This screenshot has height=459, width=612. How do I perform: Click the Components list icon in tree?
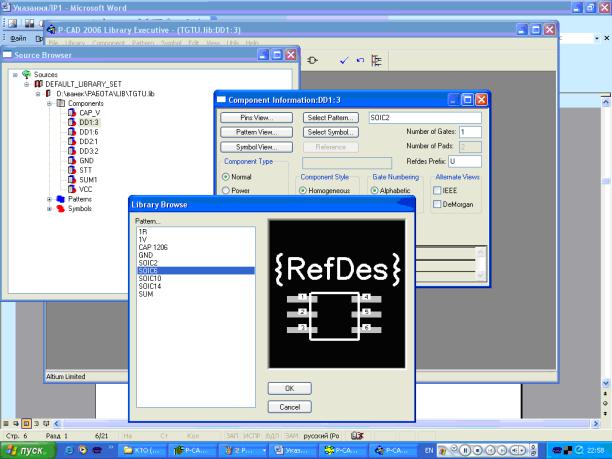pos(60,103)
